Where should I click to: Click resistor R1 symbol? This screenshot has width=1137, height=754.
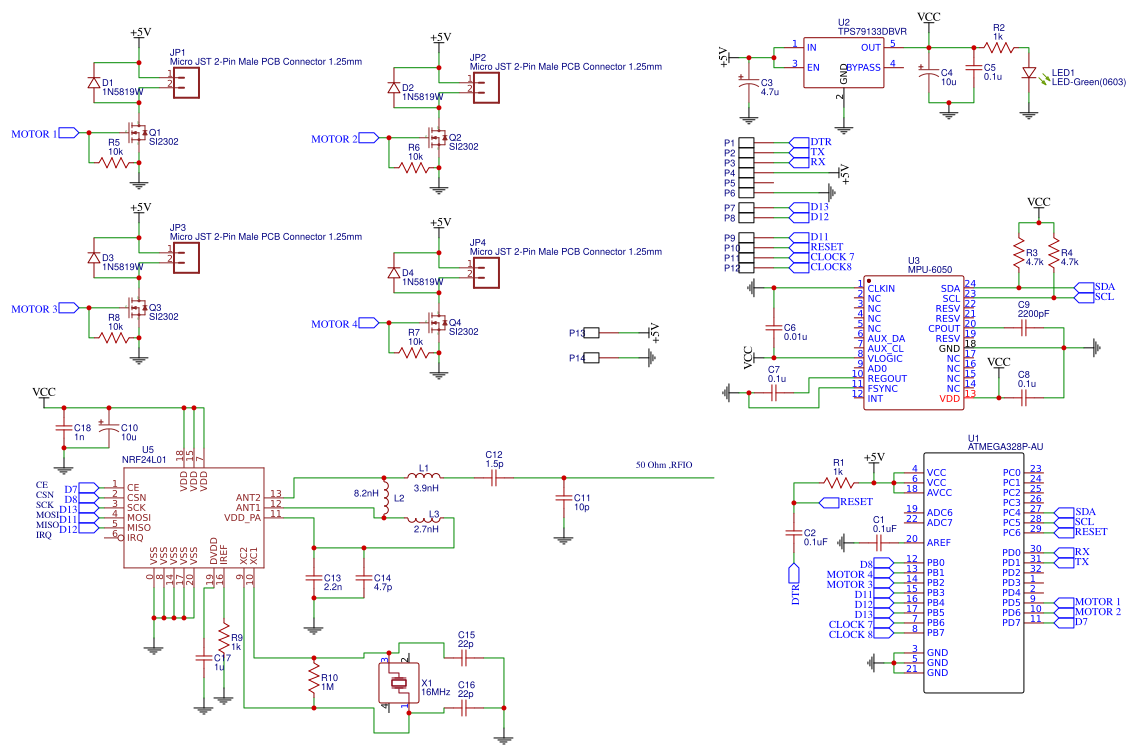pyautogui.click(x=839, y=482)
